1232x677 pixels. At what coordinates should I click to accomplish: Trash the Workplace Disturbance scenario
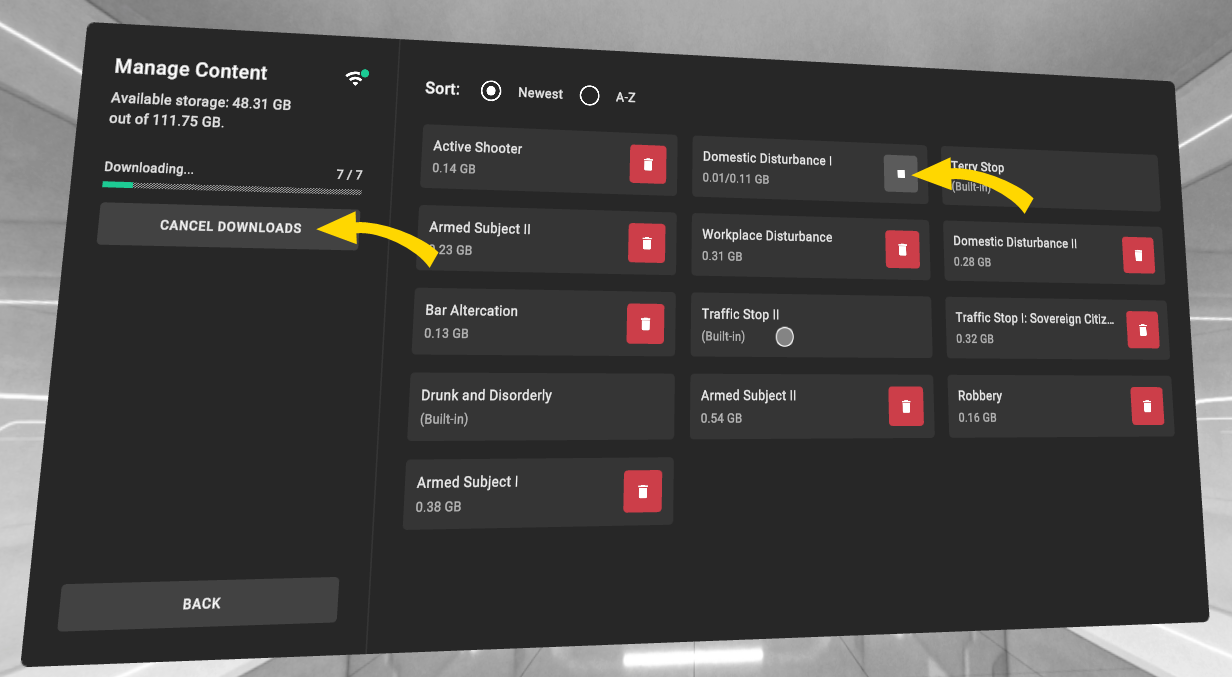[x=902, y=249]
